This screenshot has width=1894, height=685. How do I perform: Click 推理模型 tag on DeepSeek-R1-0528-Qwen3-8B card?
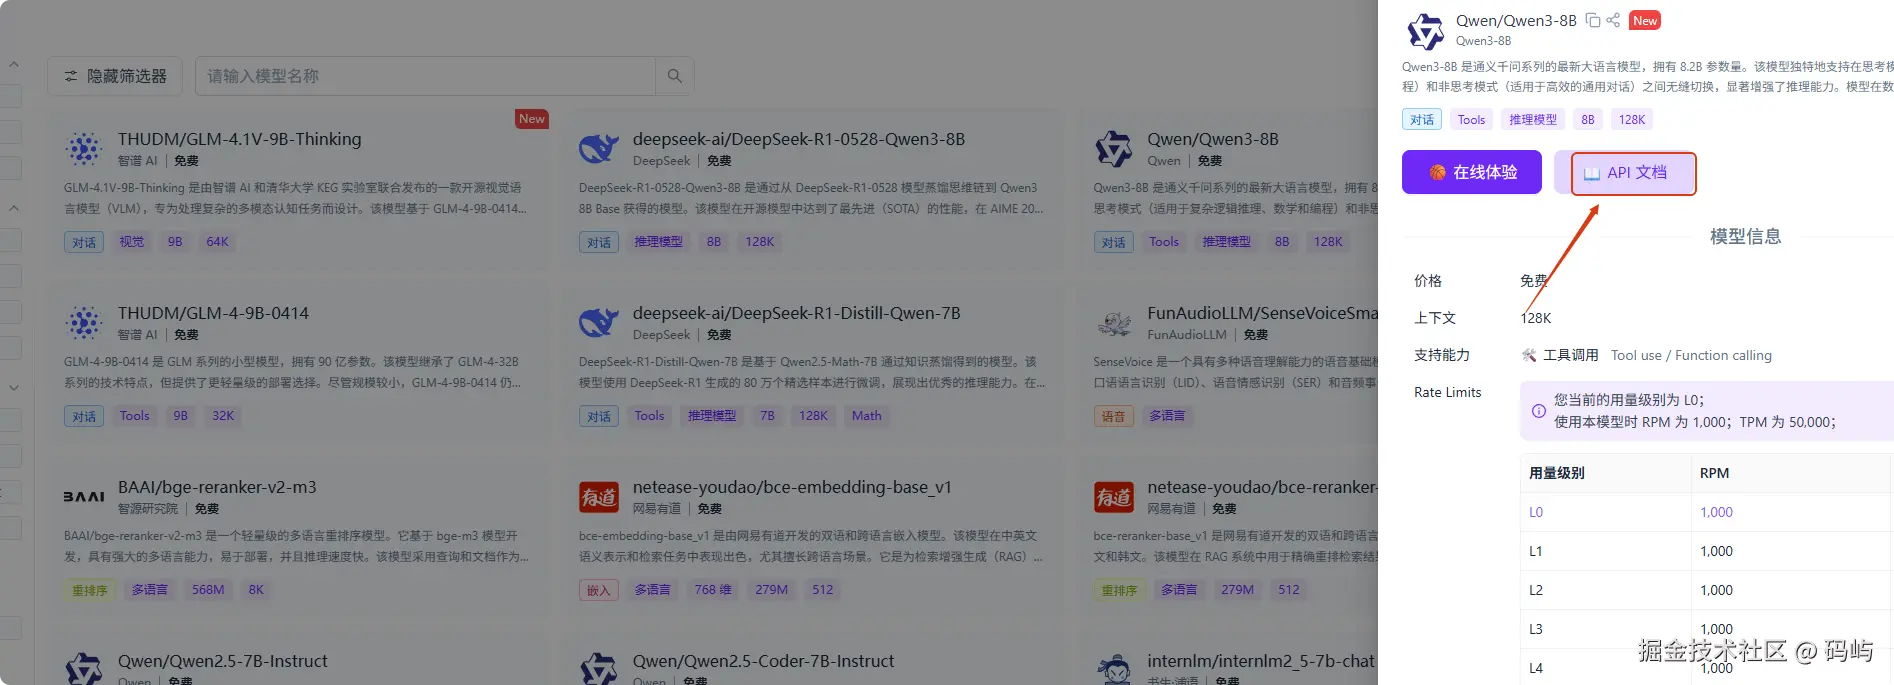click(x=658, y=242)
